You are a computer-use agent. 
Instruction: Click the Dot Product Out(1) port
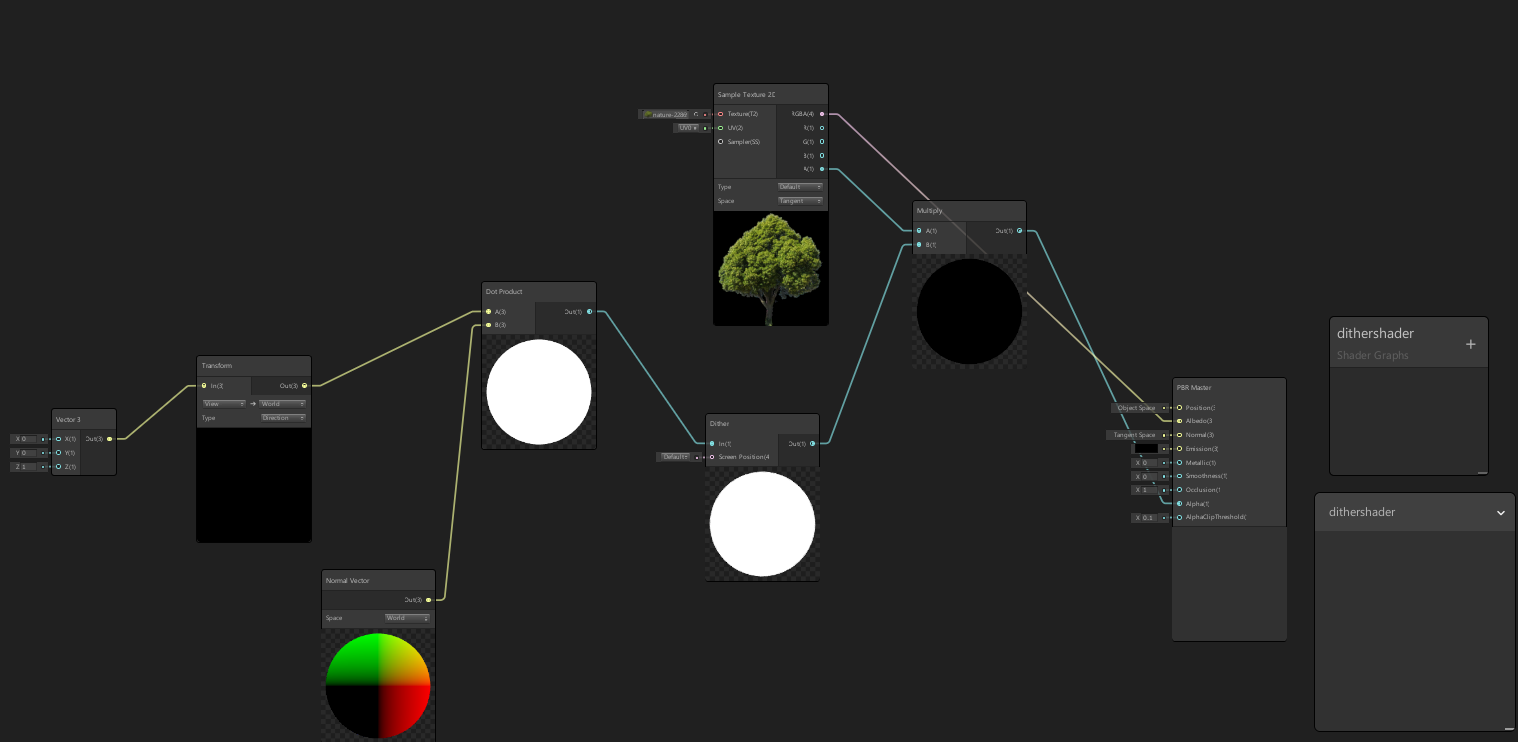coord(589,312)
